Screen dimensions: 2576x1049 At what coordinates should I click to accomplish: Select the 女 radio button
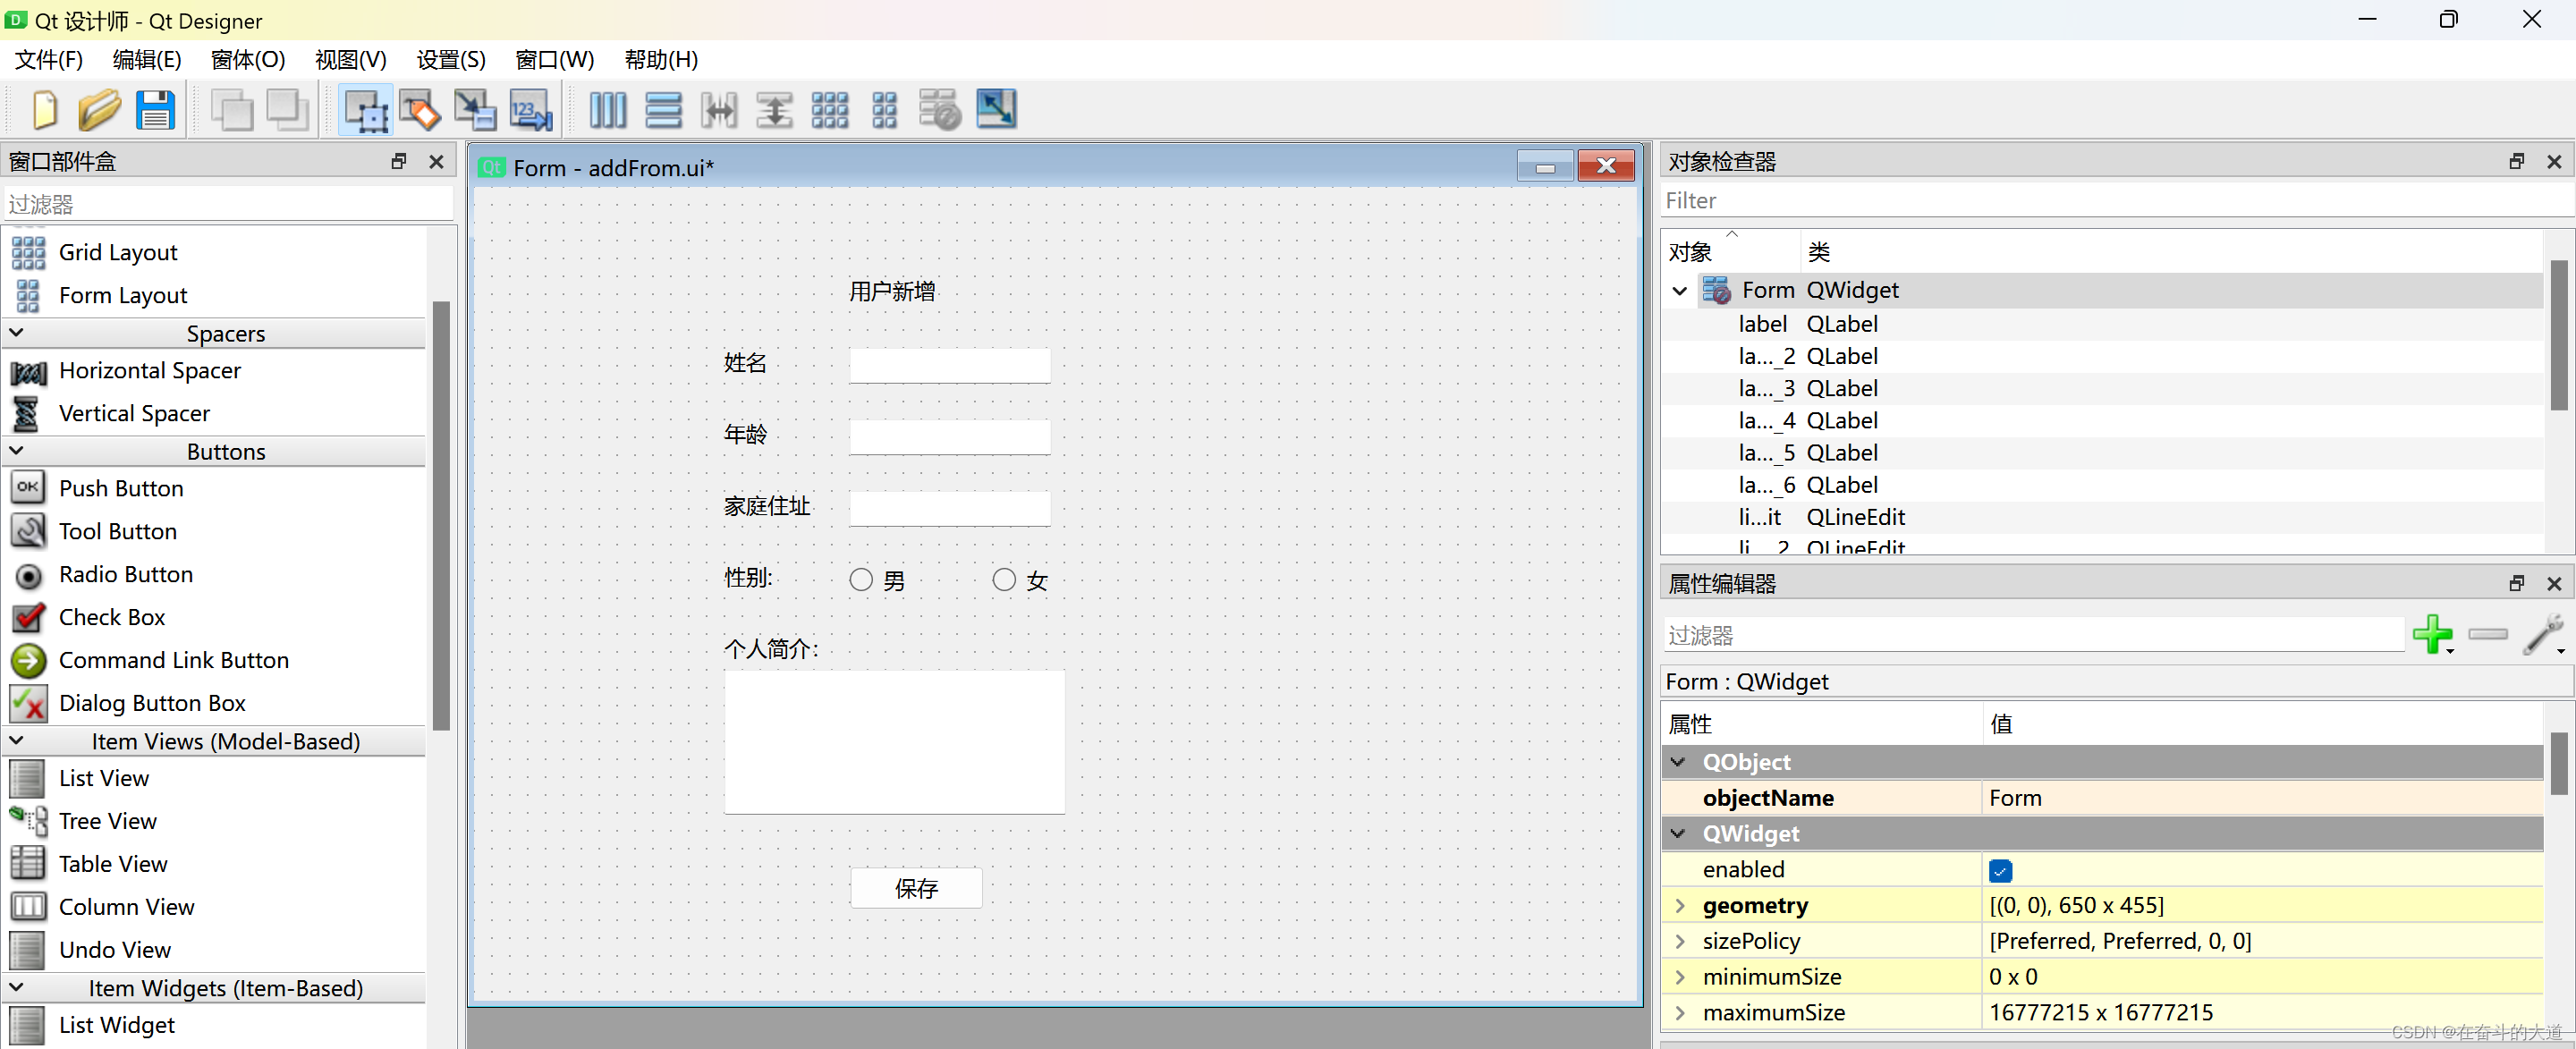click(1004, 580)
